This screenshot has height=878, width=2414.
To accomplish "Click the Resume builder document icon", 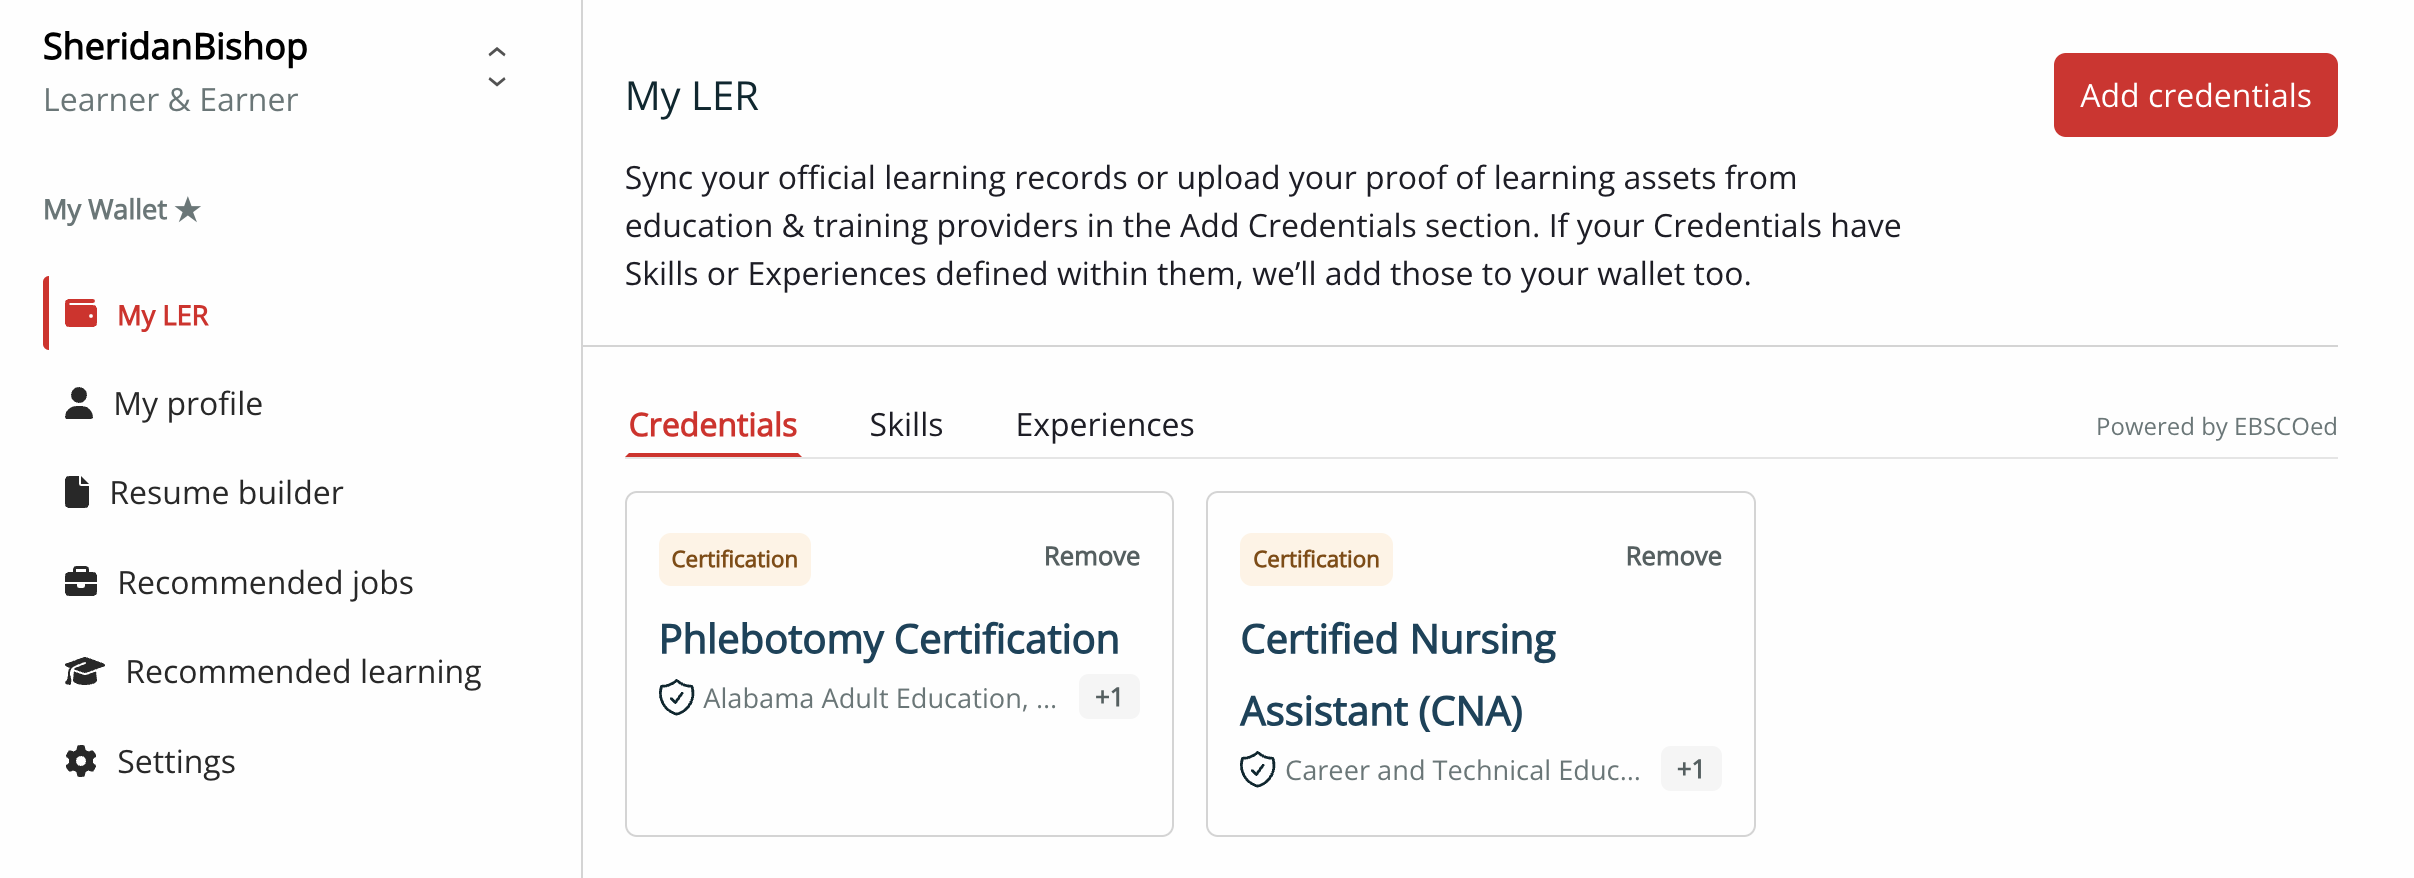I will 77,492.
